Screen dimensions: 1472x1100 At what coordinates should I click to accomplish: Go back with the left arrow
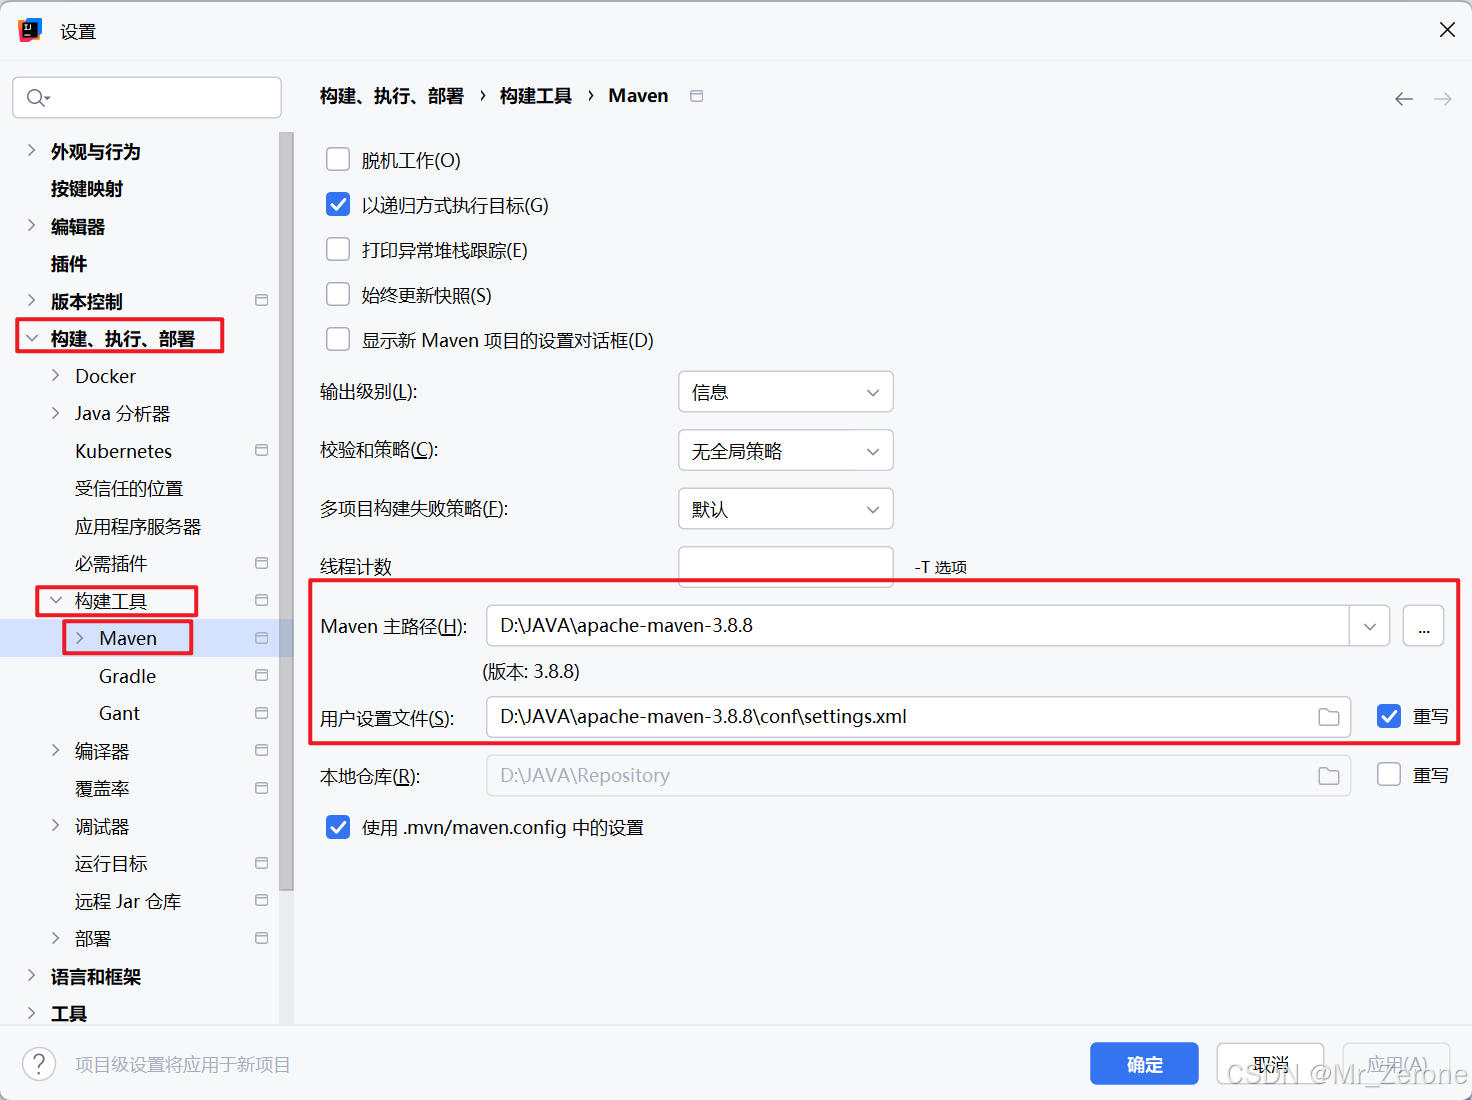(1404, 98)
